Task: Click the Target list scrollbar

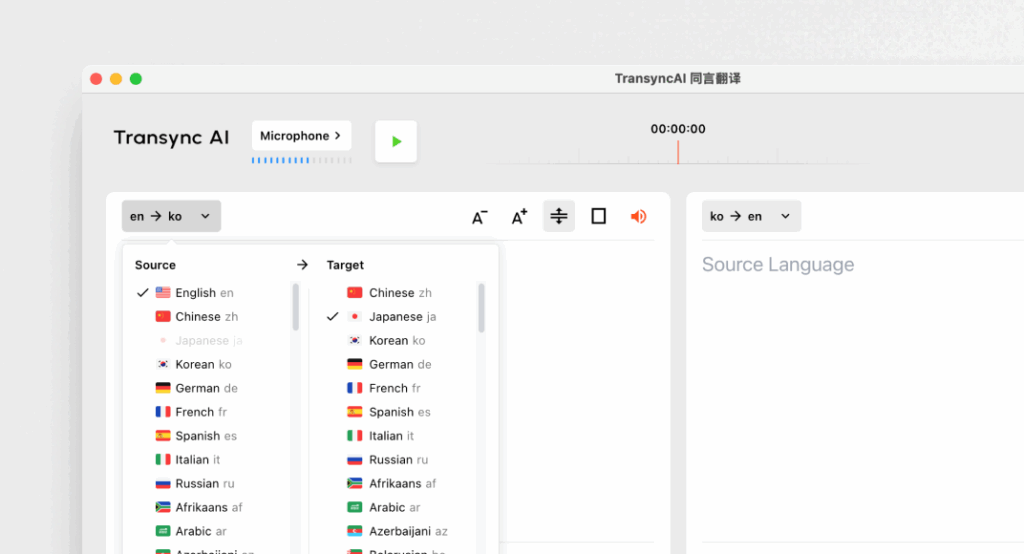Action: point(482,308)
